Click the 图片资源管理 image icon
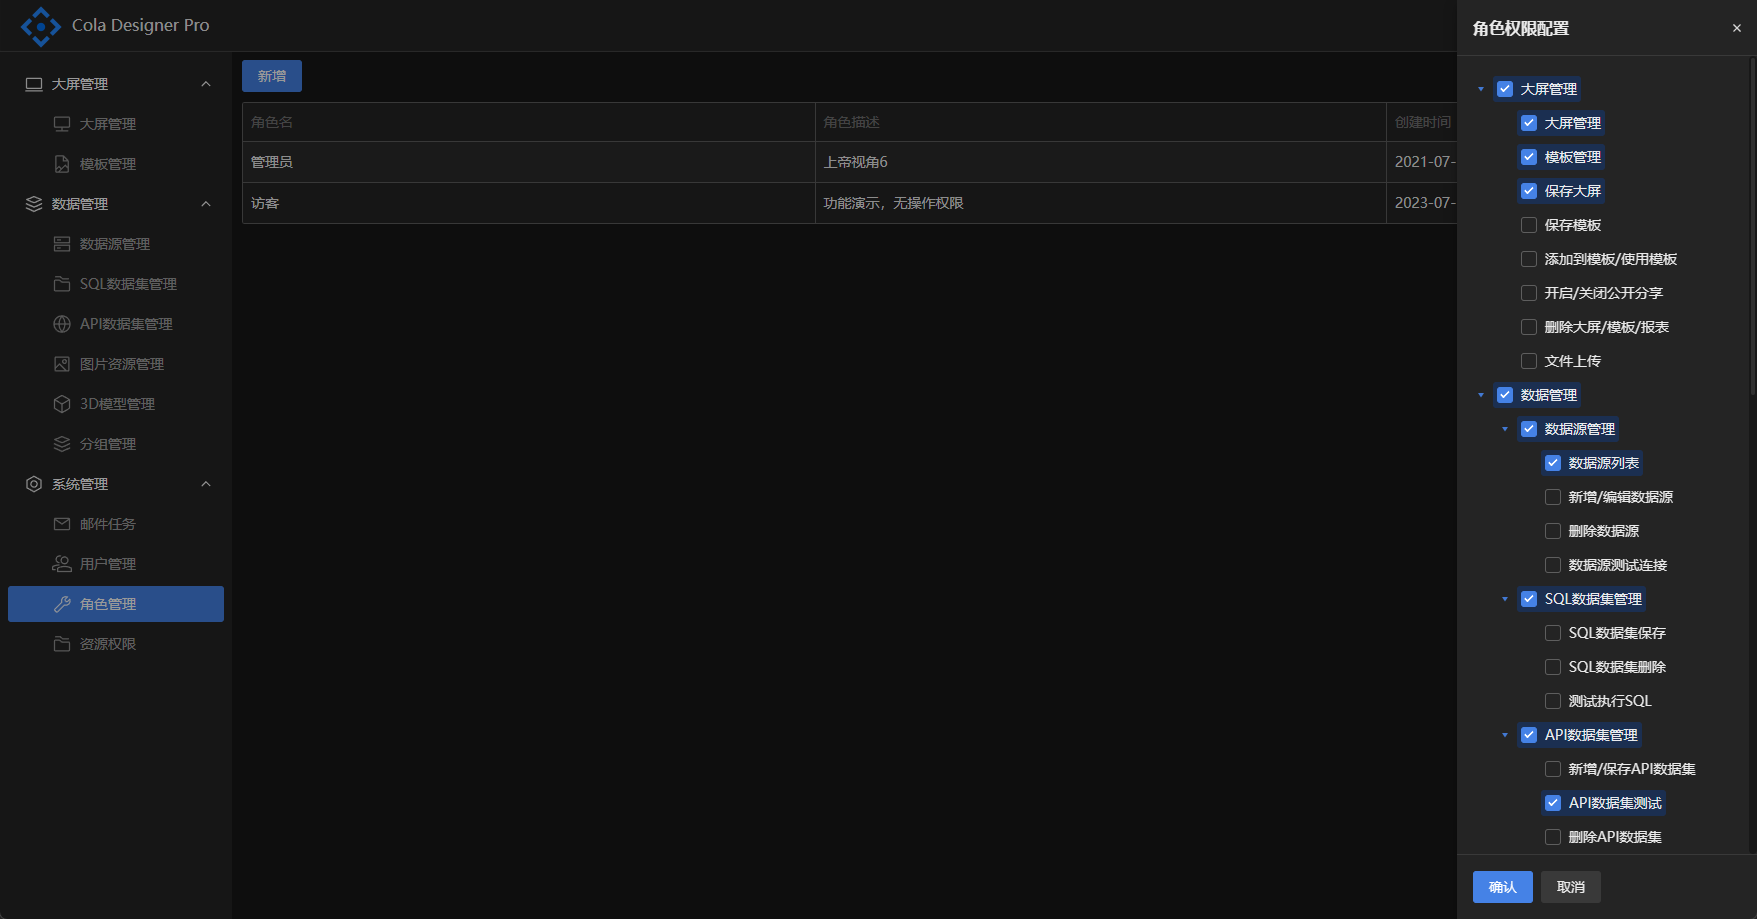 [62, 364]
